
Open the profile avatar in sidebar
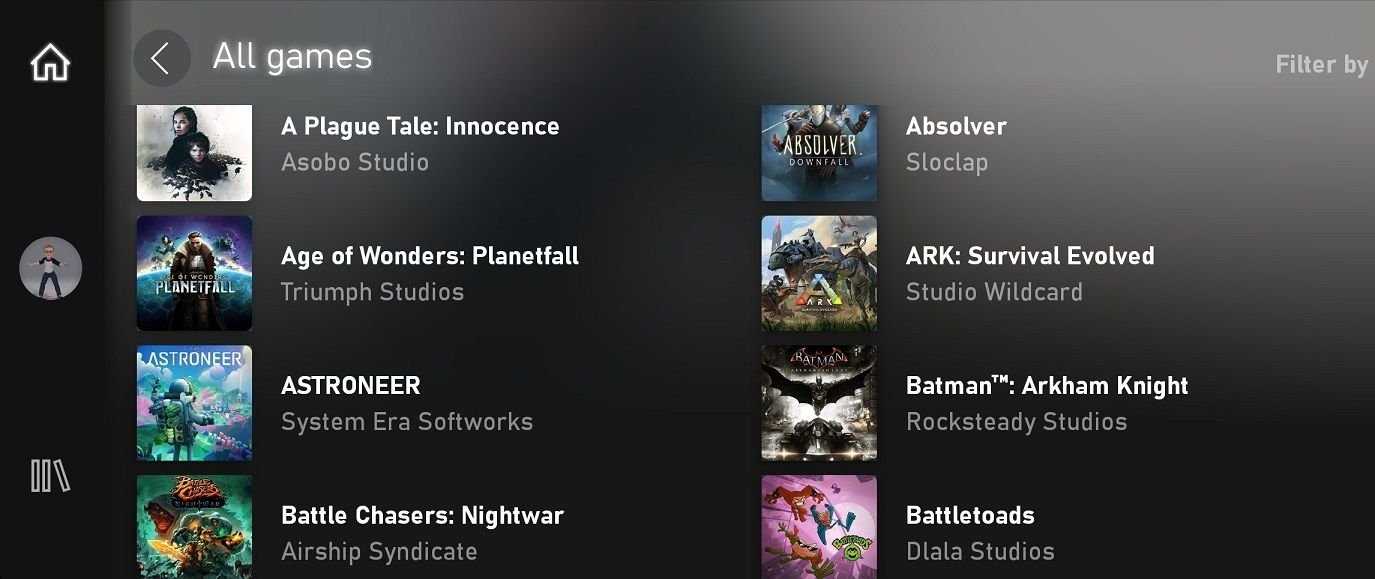(51, 268)
